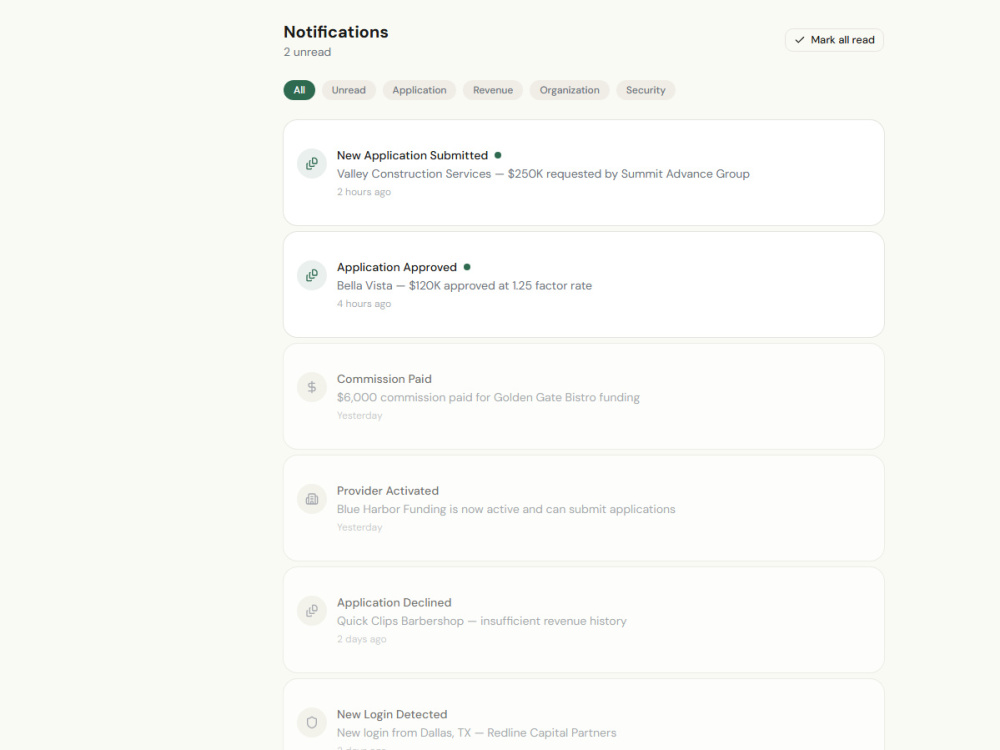Screen dimensions: 1000x750
Task: Click the shield icon on New Login Detected
Action: (312, 723)
